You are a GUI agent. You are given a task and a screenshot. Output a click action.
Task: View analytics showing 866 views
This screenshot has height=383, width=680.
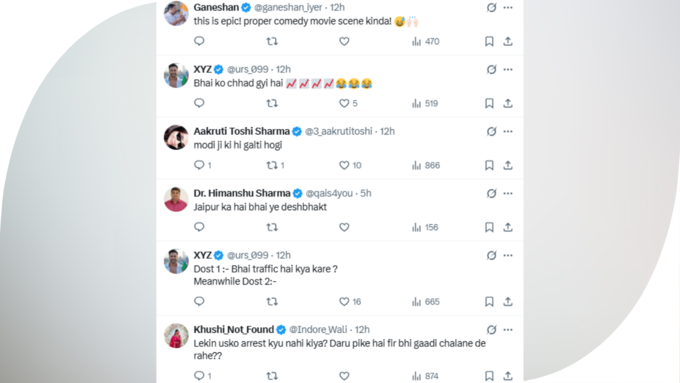coord(425,165)
